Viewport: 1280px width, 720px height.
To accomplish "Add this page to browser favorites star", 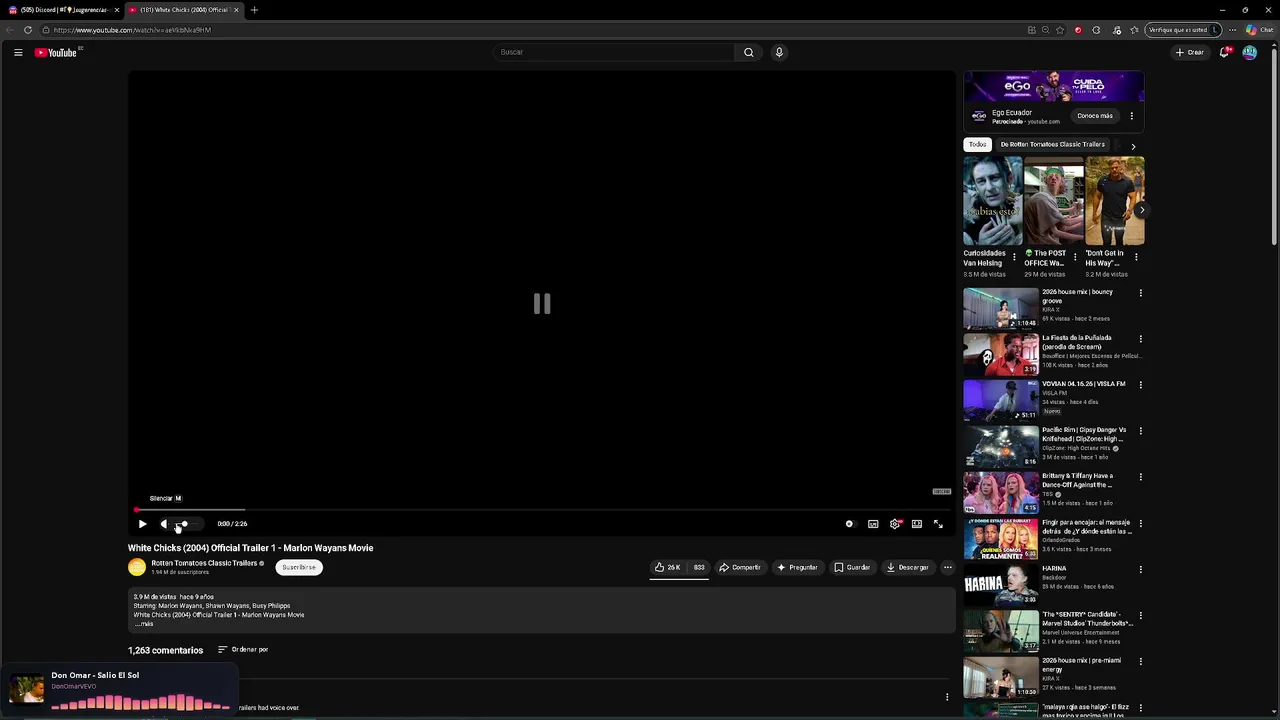I will click(x=1060, y=30).
